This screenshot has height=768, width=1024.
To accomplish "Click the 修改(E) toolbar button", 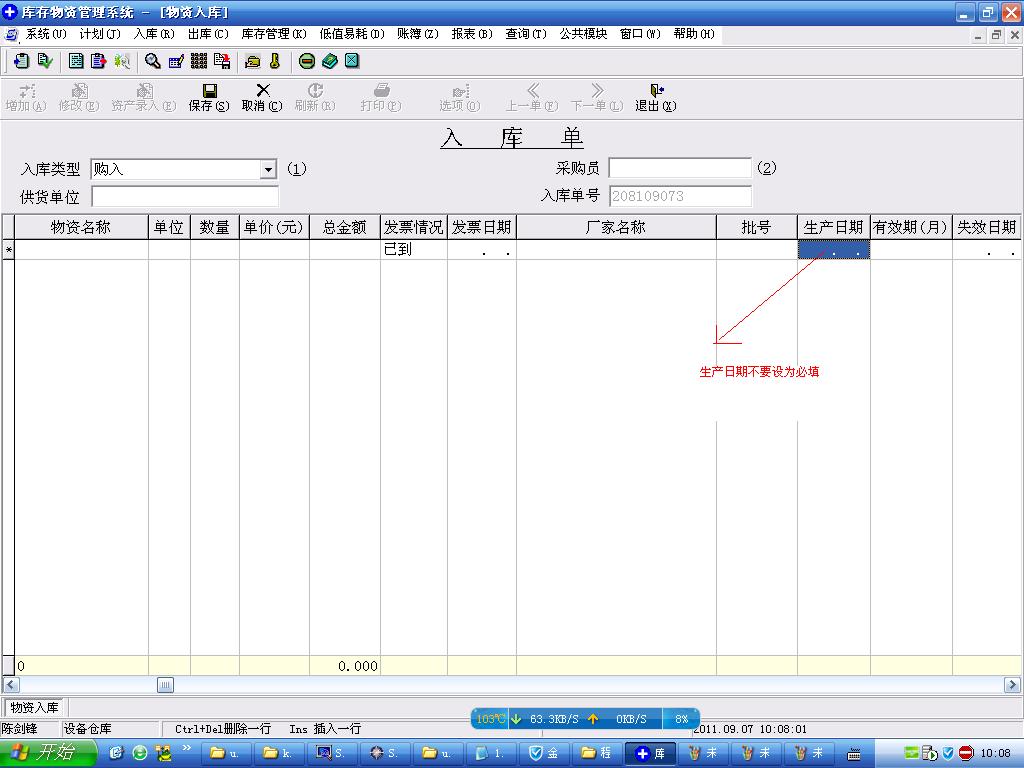I will click(79, 97).
